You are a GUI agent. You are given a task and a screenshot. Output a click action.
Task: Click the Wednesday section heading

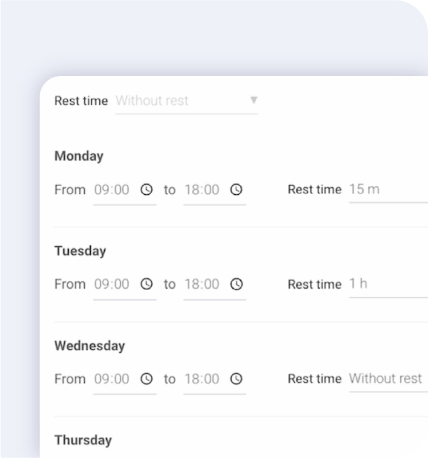click(x=90, y=346)
